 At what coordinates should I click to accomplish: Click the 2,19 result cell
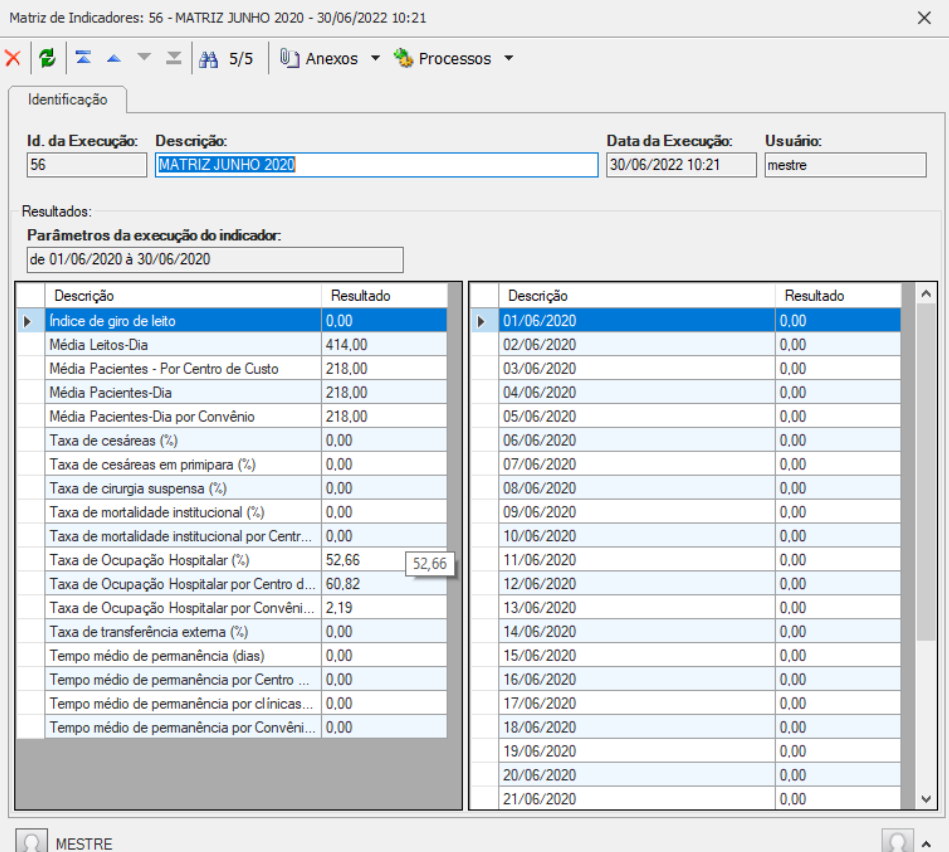384,608
